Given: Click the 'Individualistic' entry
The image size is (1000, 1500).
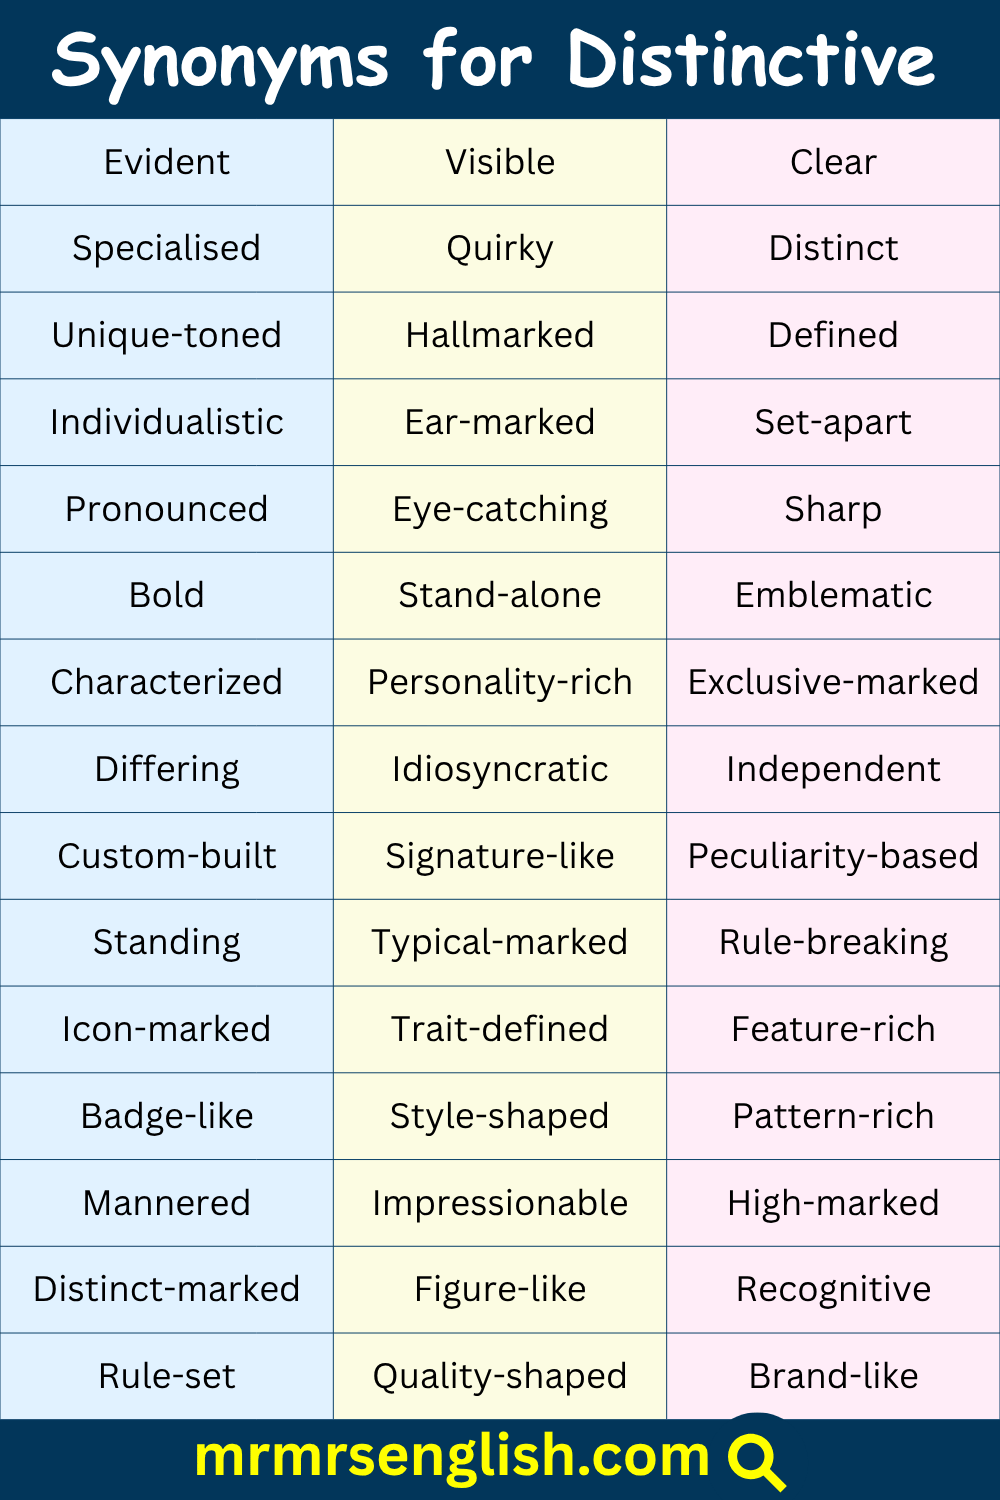Looking at the screenshot, I should pos(167,422).
